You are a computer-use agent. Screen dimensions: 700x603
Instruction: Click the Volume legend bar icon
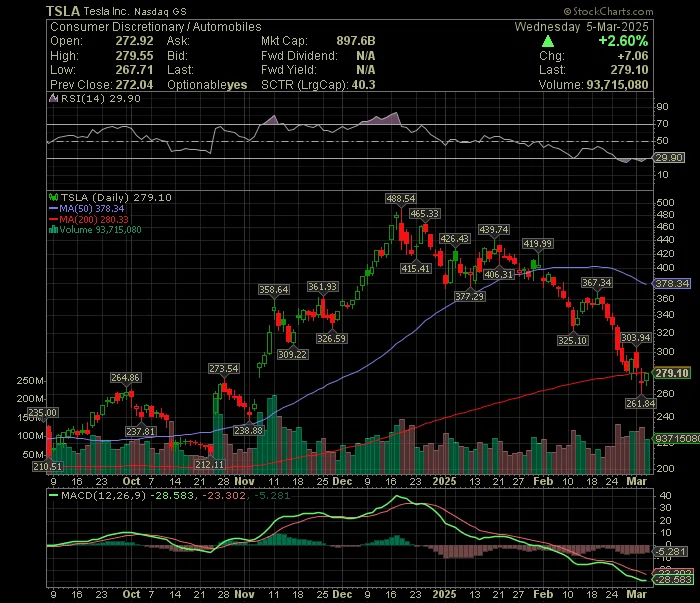coord(53,230)
